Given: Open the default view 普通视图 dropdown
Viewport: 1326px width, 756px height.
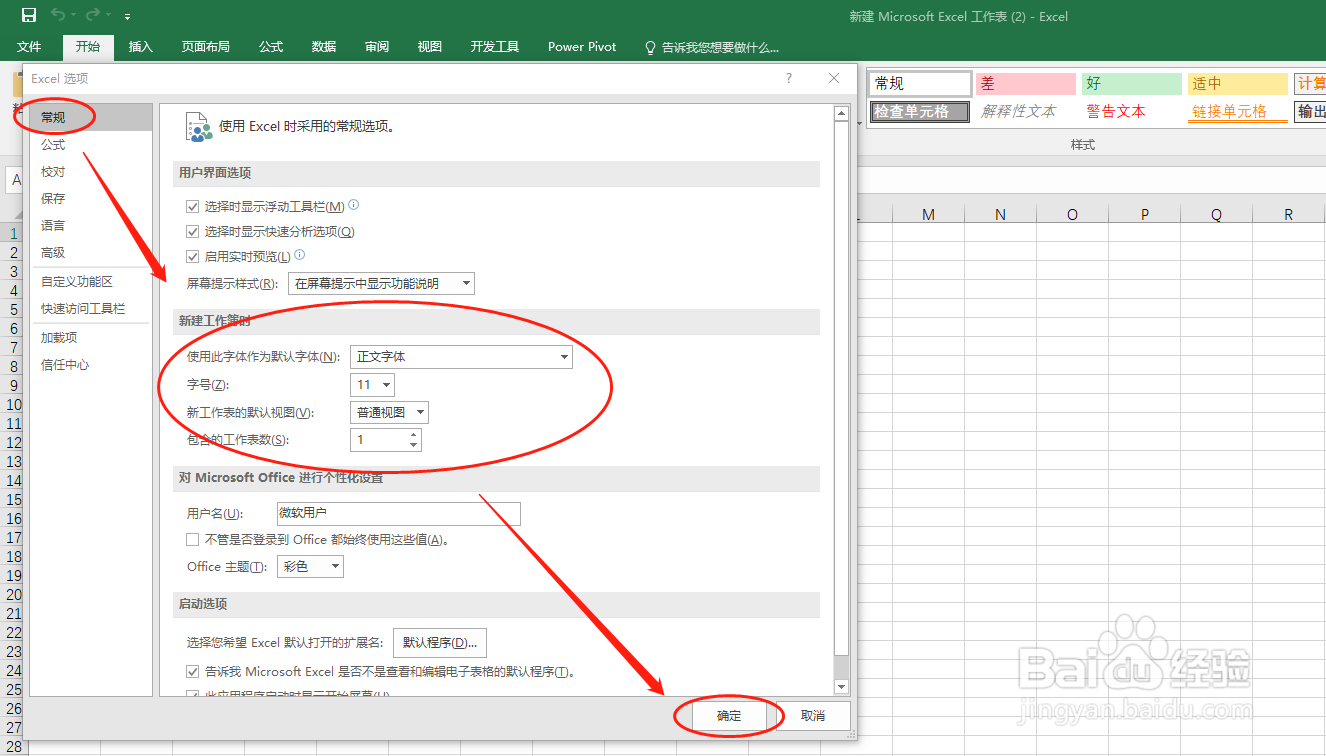Looking at the screenshot, I should pyautogui.click(x=389, y=412).
